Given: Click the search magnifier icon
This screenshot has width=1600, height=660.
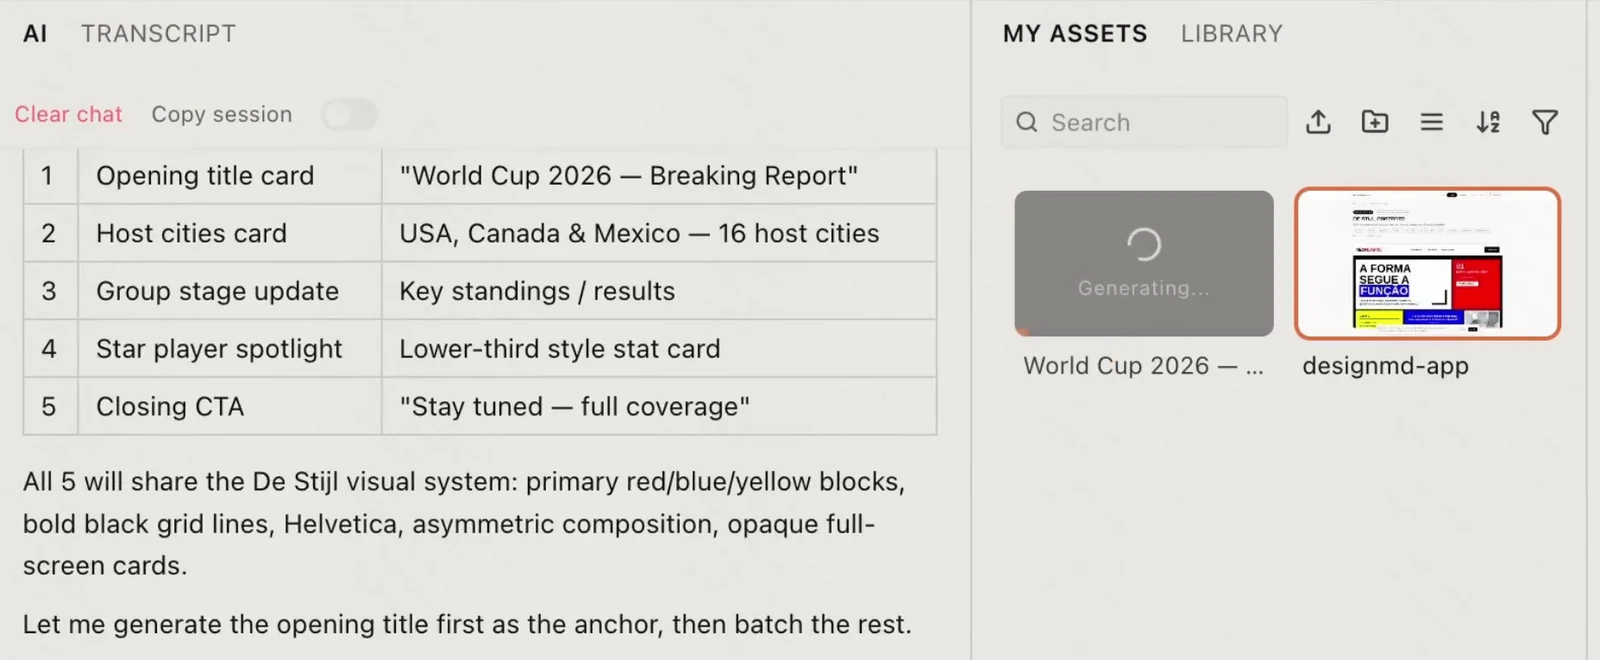Looking at the screenshot, I should click(1027, 122).
